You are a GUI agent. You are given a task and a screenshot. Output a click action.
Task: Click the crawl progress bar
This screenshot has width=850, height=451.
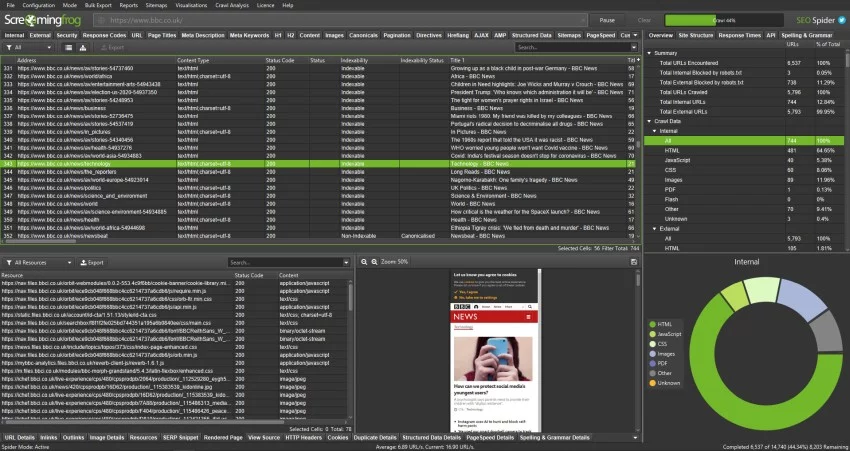point(724,21)
